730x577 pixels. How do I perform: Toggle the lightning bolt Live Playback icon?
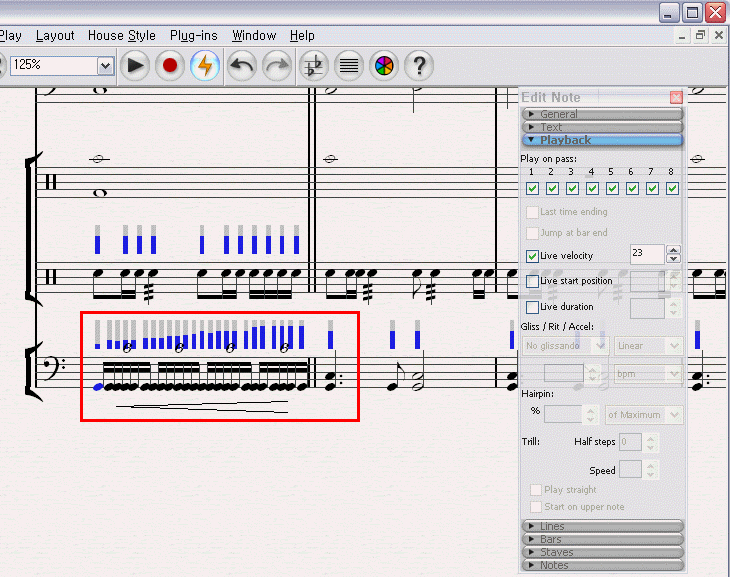point(205,67)
